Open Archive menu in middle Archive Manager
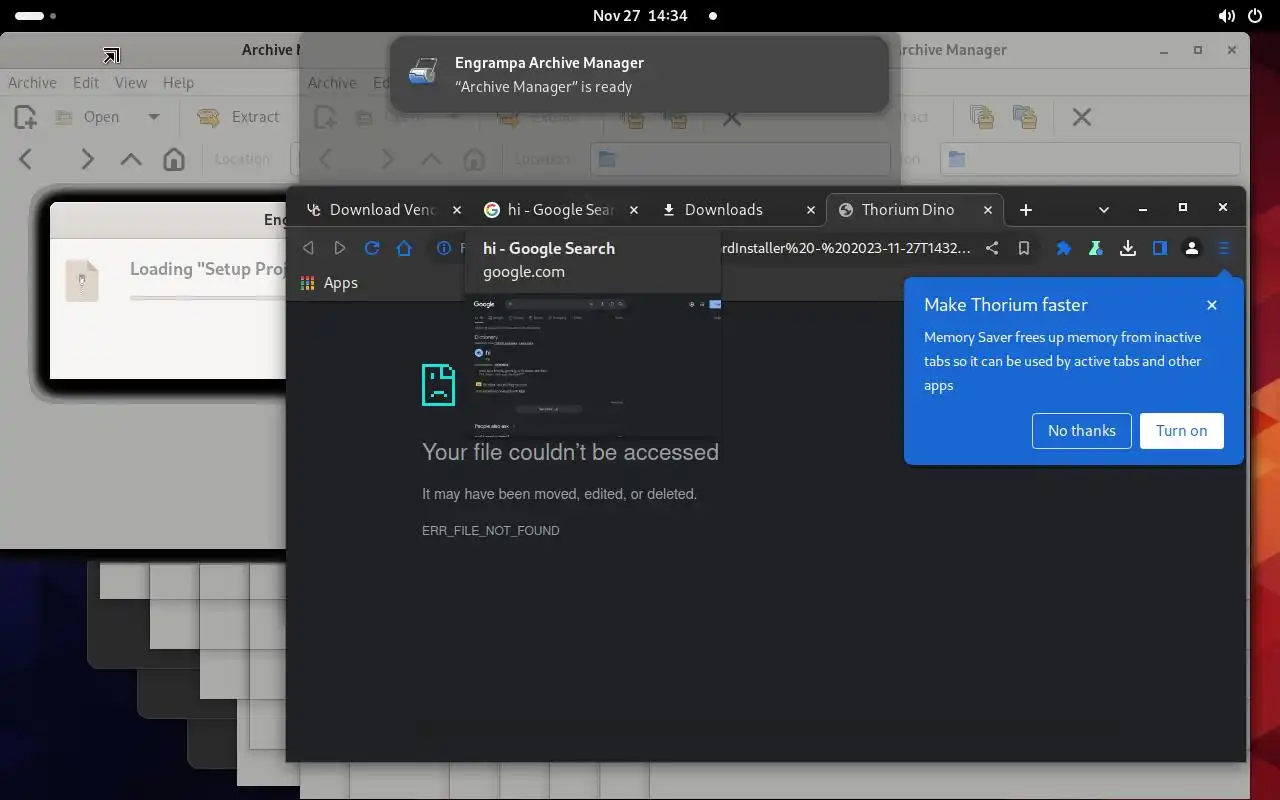This screenshot has width=1280, height=800. coord(332,83)
